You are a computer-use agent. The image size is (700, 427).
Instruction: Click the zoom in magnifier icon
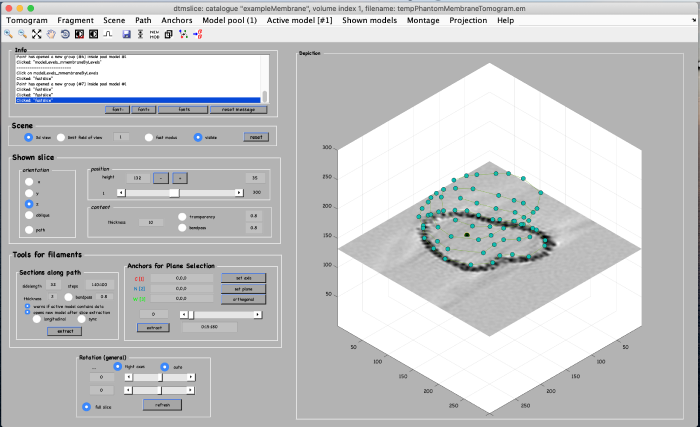(8, 34)
